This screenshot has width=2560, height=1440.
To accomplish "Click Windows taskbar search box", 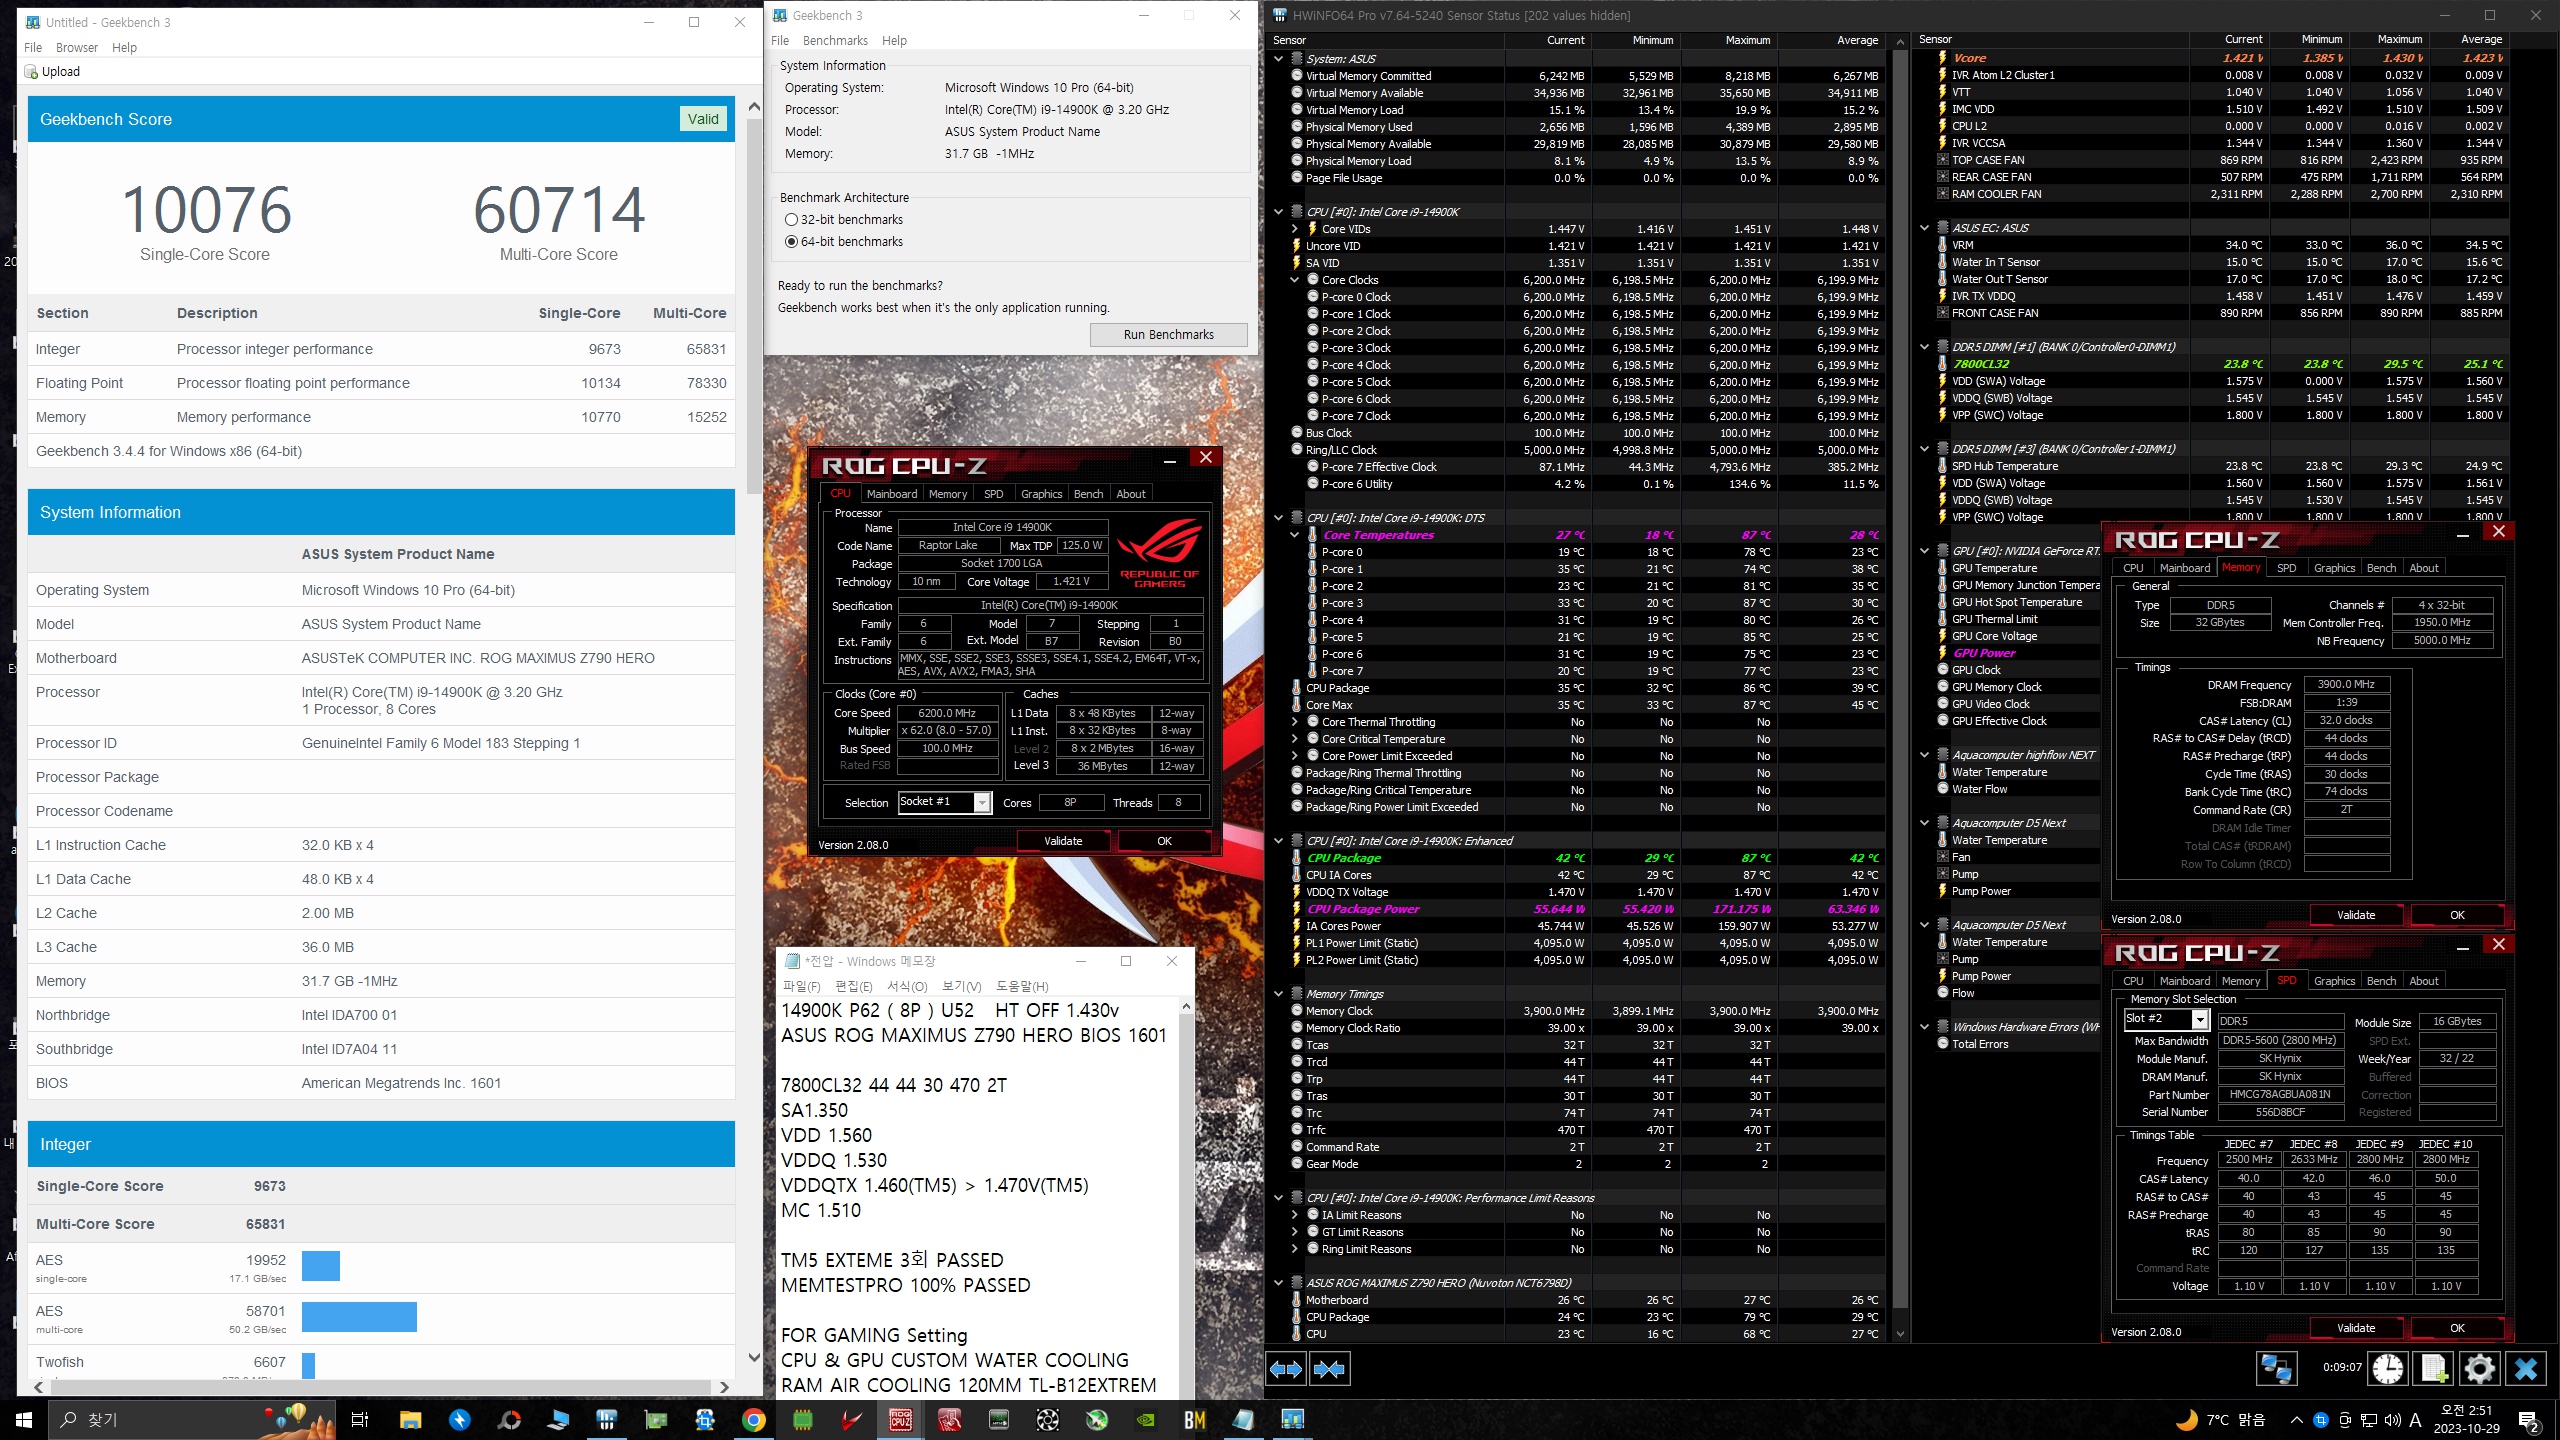I will click(x=190, y=1420).
